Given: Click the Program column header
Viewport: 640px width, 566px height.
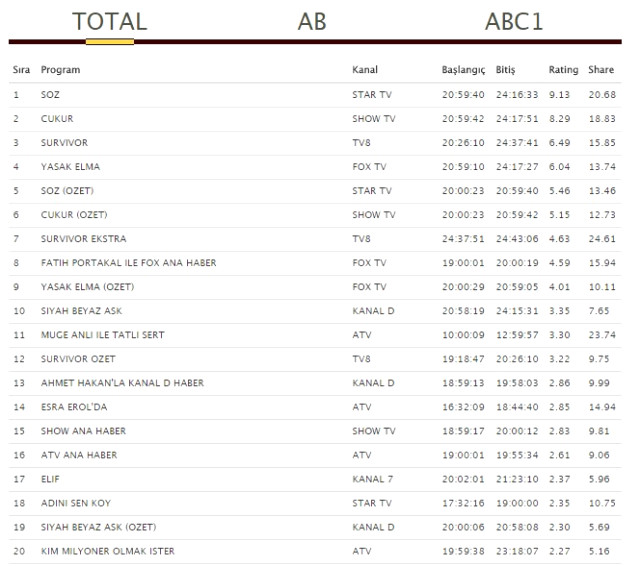Looking at the screenshot, I should [x=60, y=70].
